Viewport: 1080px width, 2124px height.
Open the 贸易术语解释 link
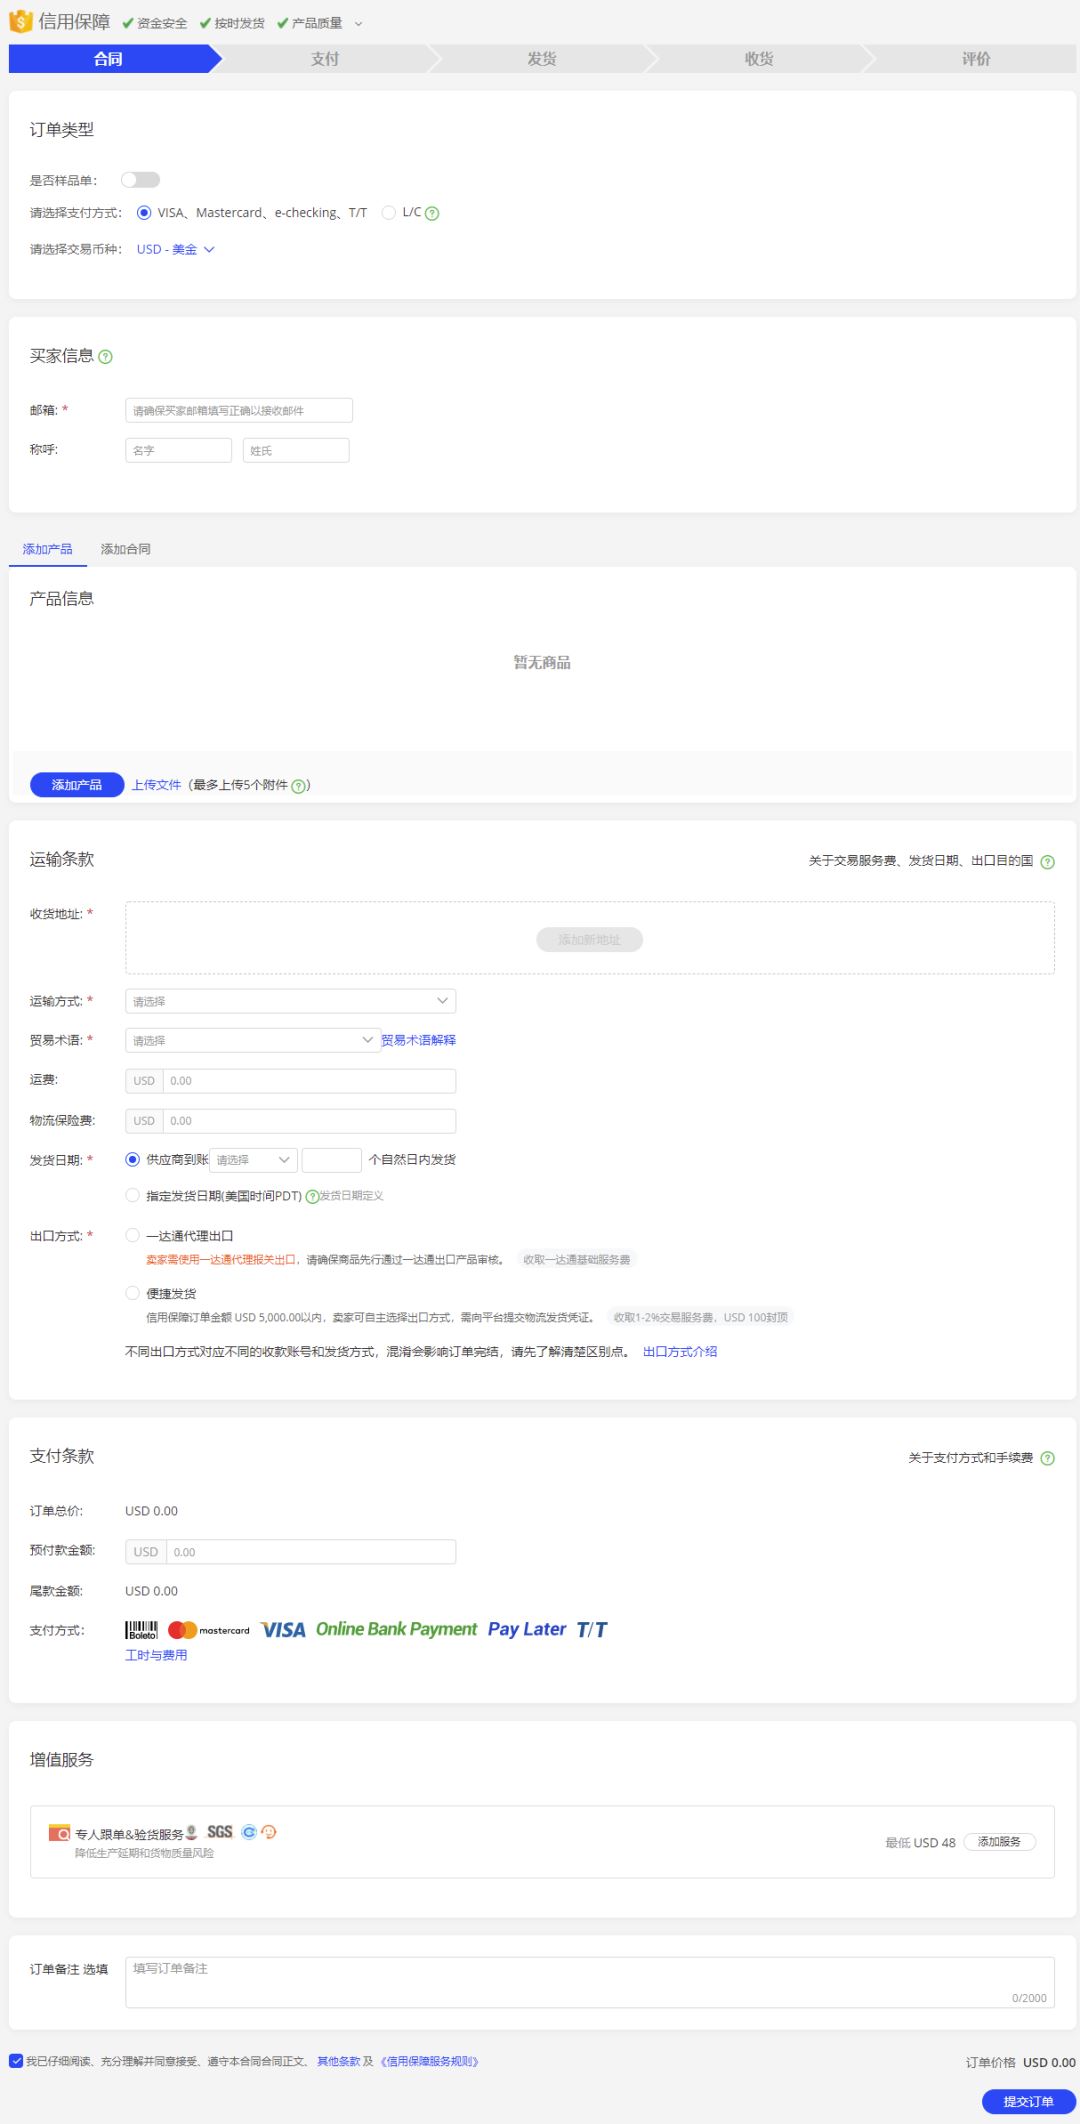(418, 1041)
